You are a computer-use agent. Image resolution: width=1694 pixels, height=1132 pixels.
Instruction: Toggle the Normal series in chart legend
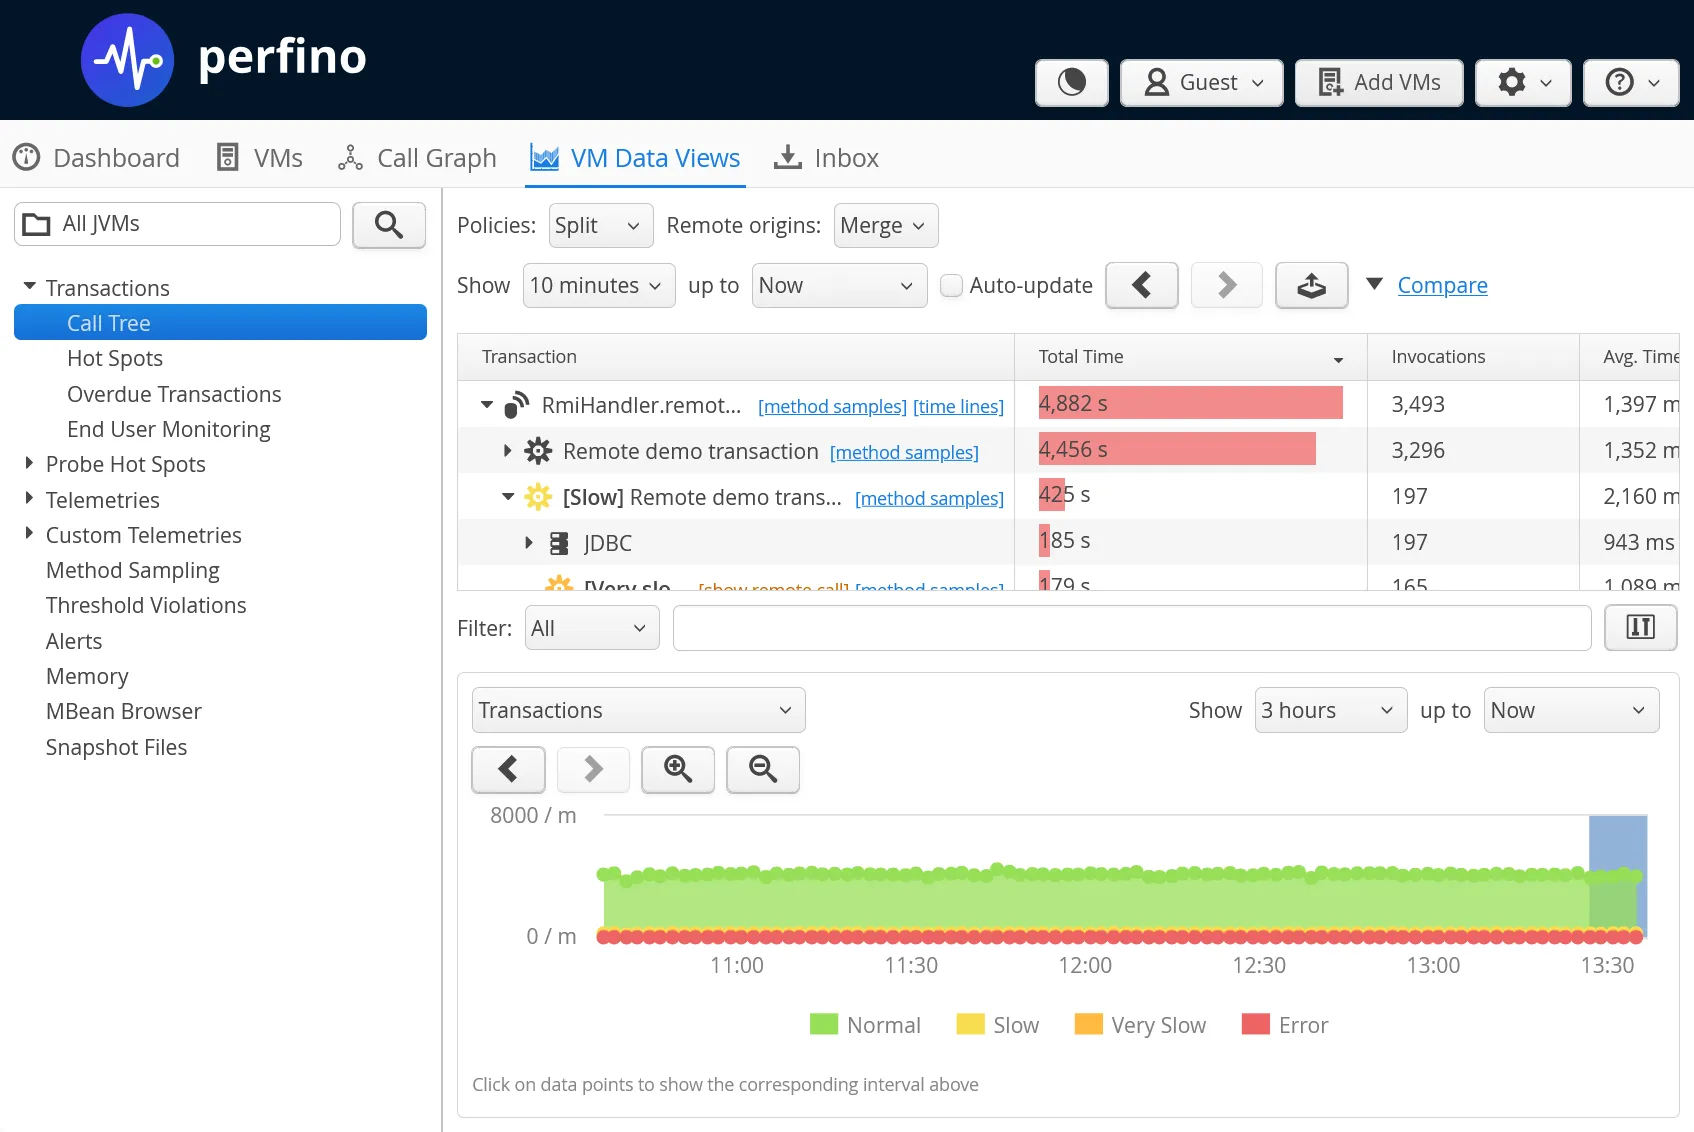865,1025
